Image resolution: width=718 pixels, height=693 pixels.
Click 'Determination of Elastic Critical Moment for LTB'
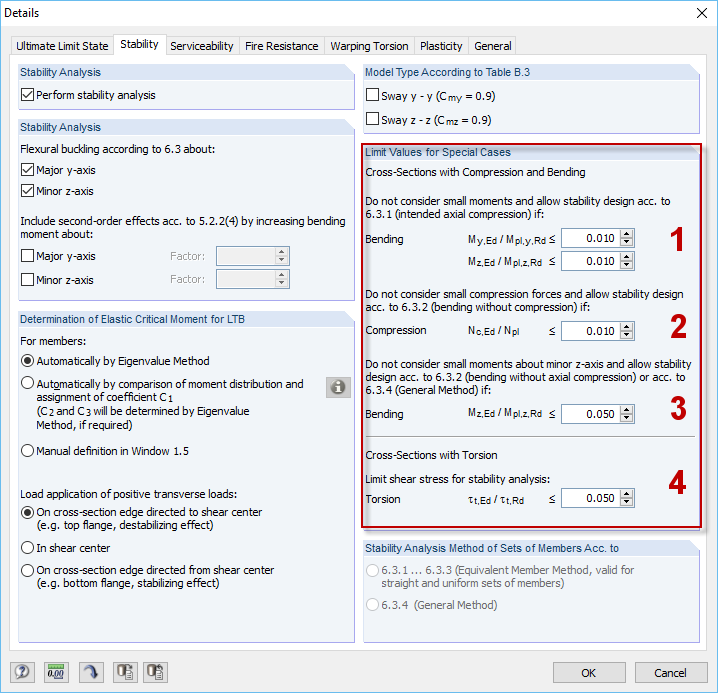132,319
